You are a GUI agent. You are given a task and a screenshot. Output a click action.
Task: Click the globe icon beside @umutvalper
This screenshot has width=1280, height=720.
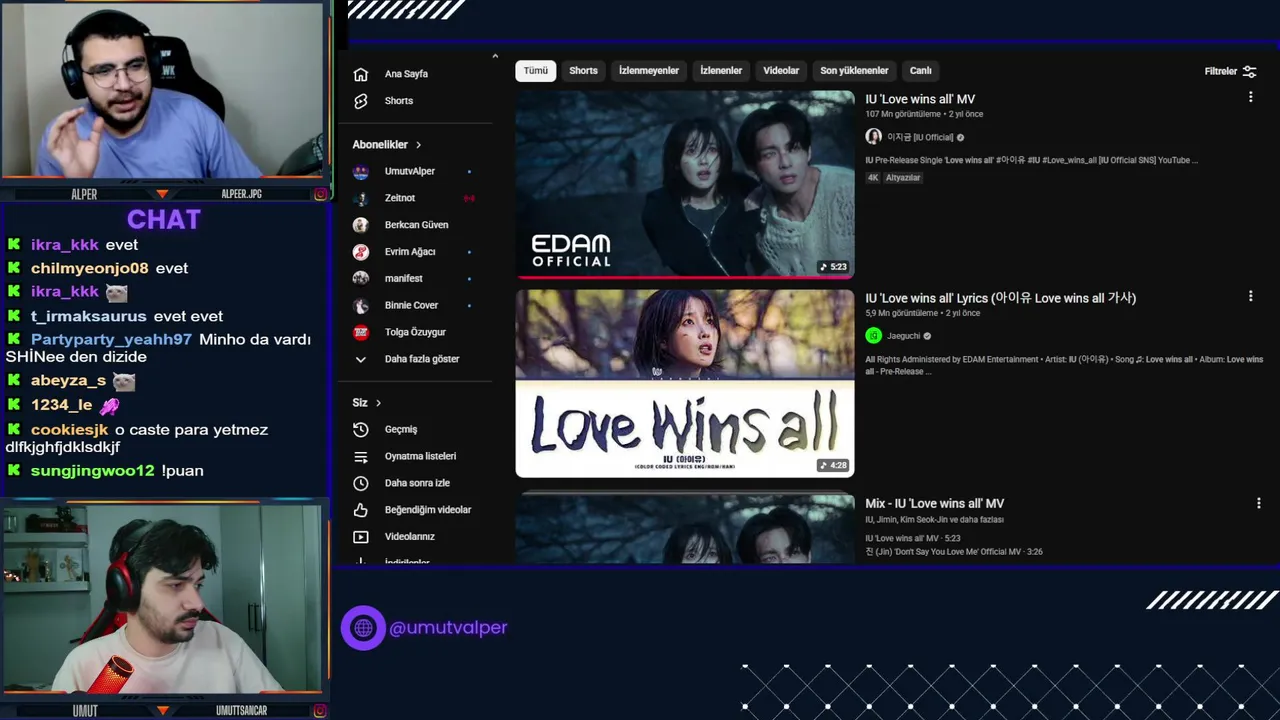click(x=363, y=628)
